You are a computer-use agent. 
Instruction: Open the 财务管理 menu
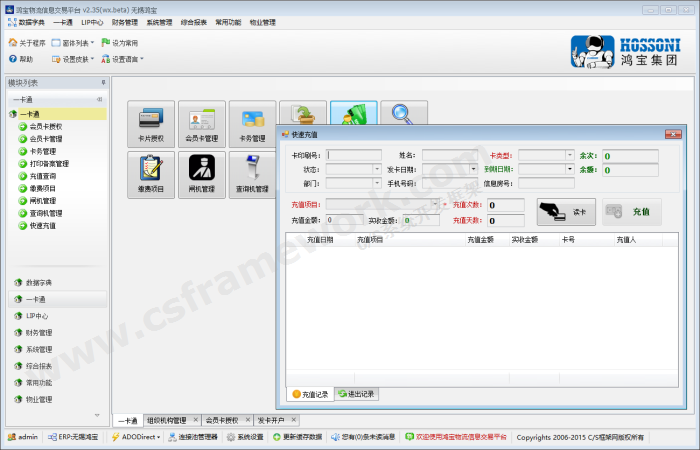click(125, 21)
